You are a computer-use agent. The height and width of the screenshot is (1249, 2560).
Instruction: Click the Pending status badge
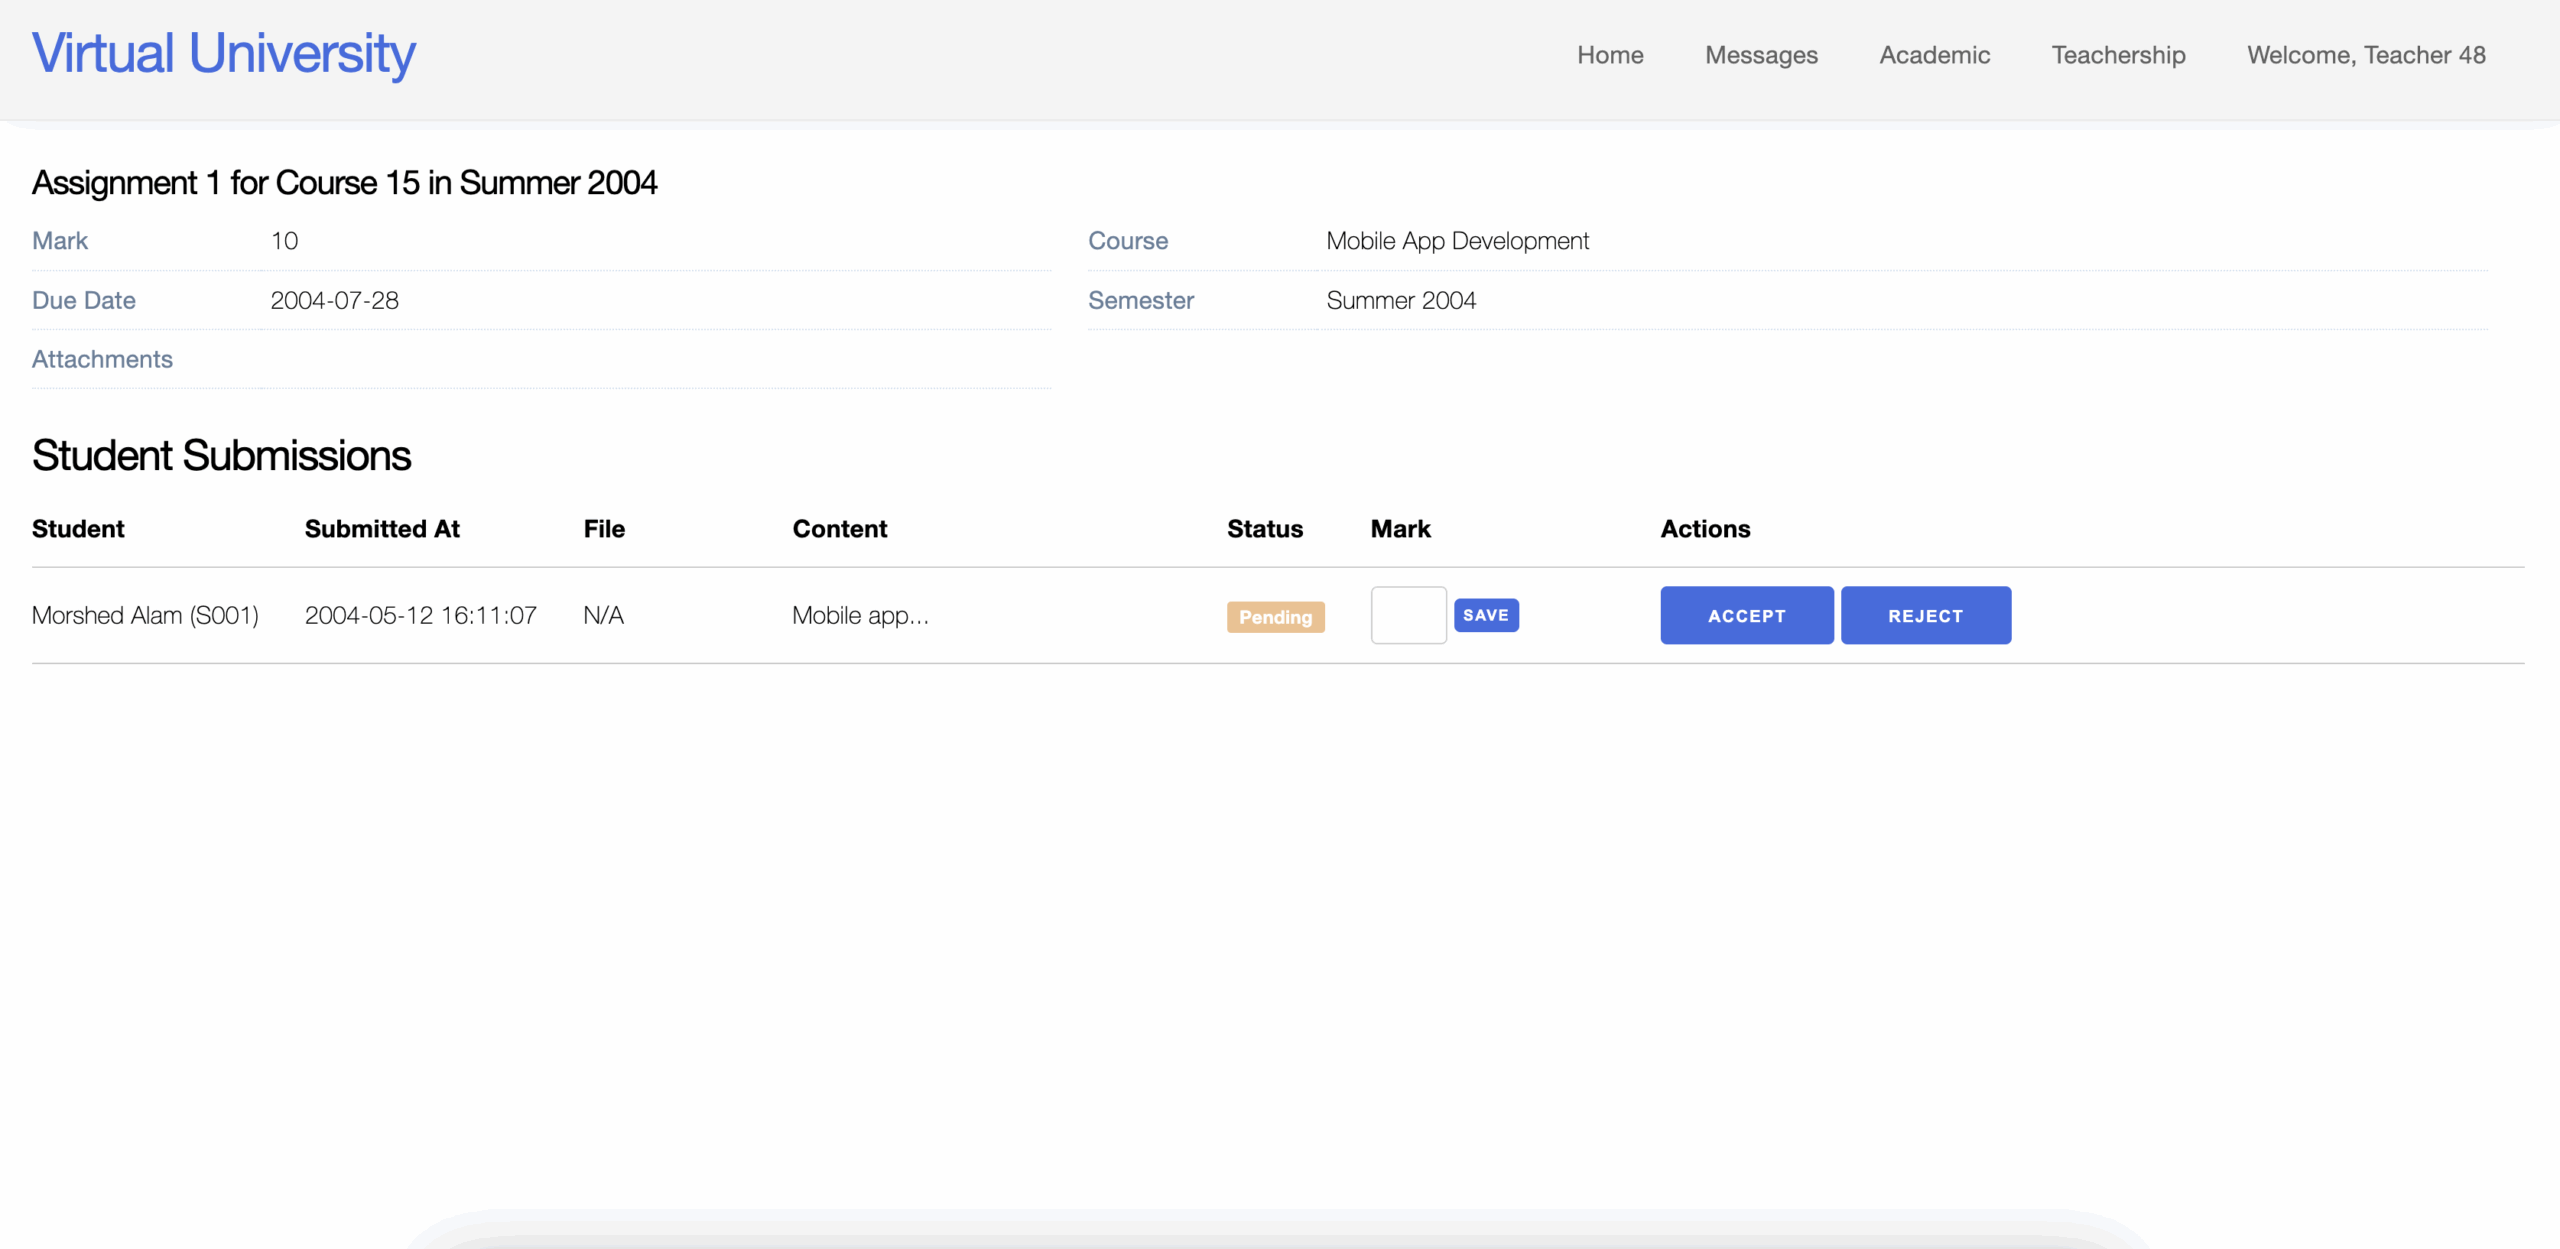pos(1275,617)
